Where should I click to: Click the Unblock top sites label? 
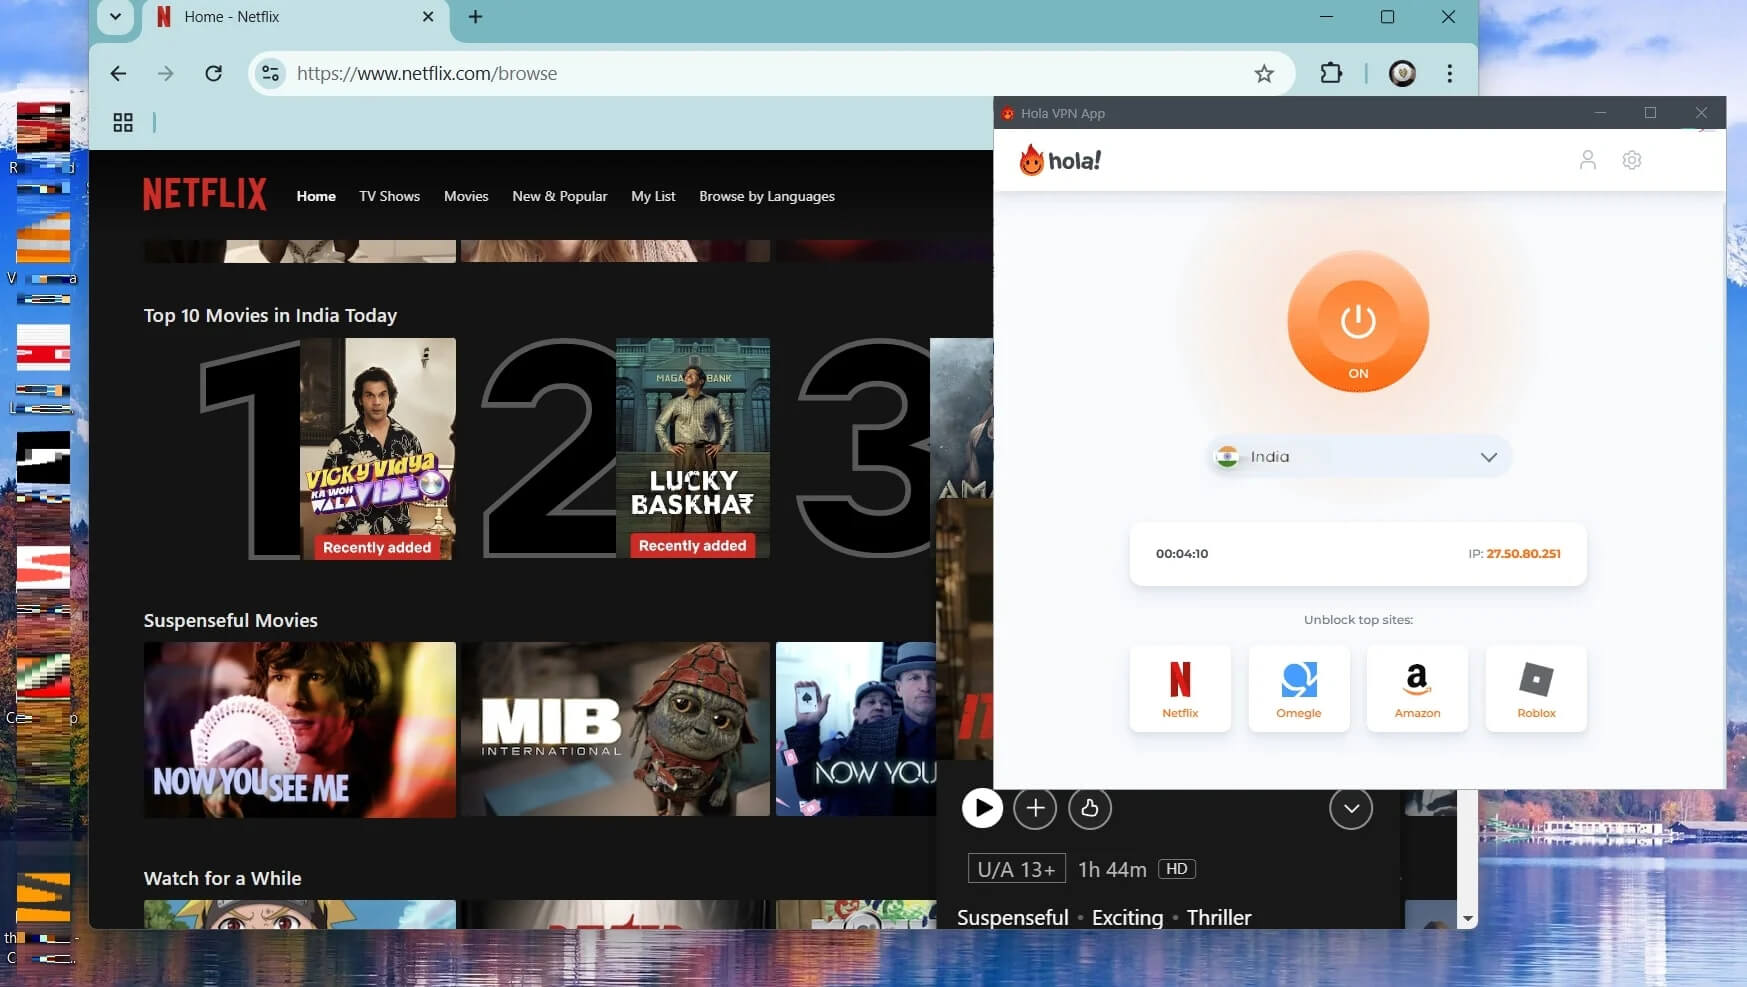click(x=1358, y=620)
